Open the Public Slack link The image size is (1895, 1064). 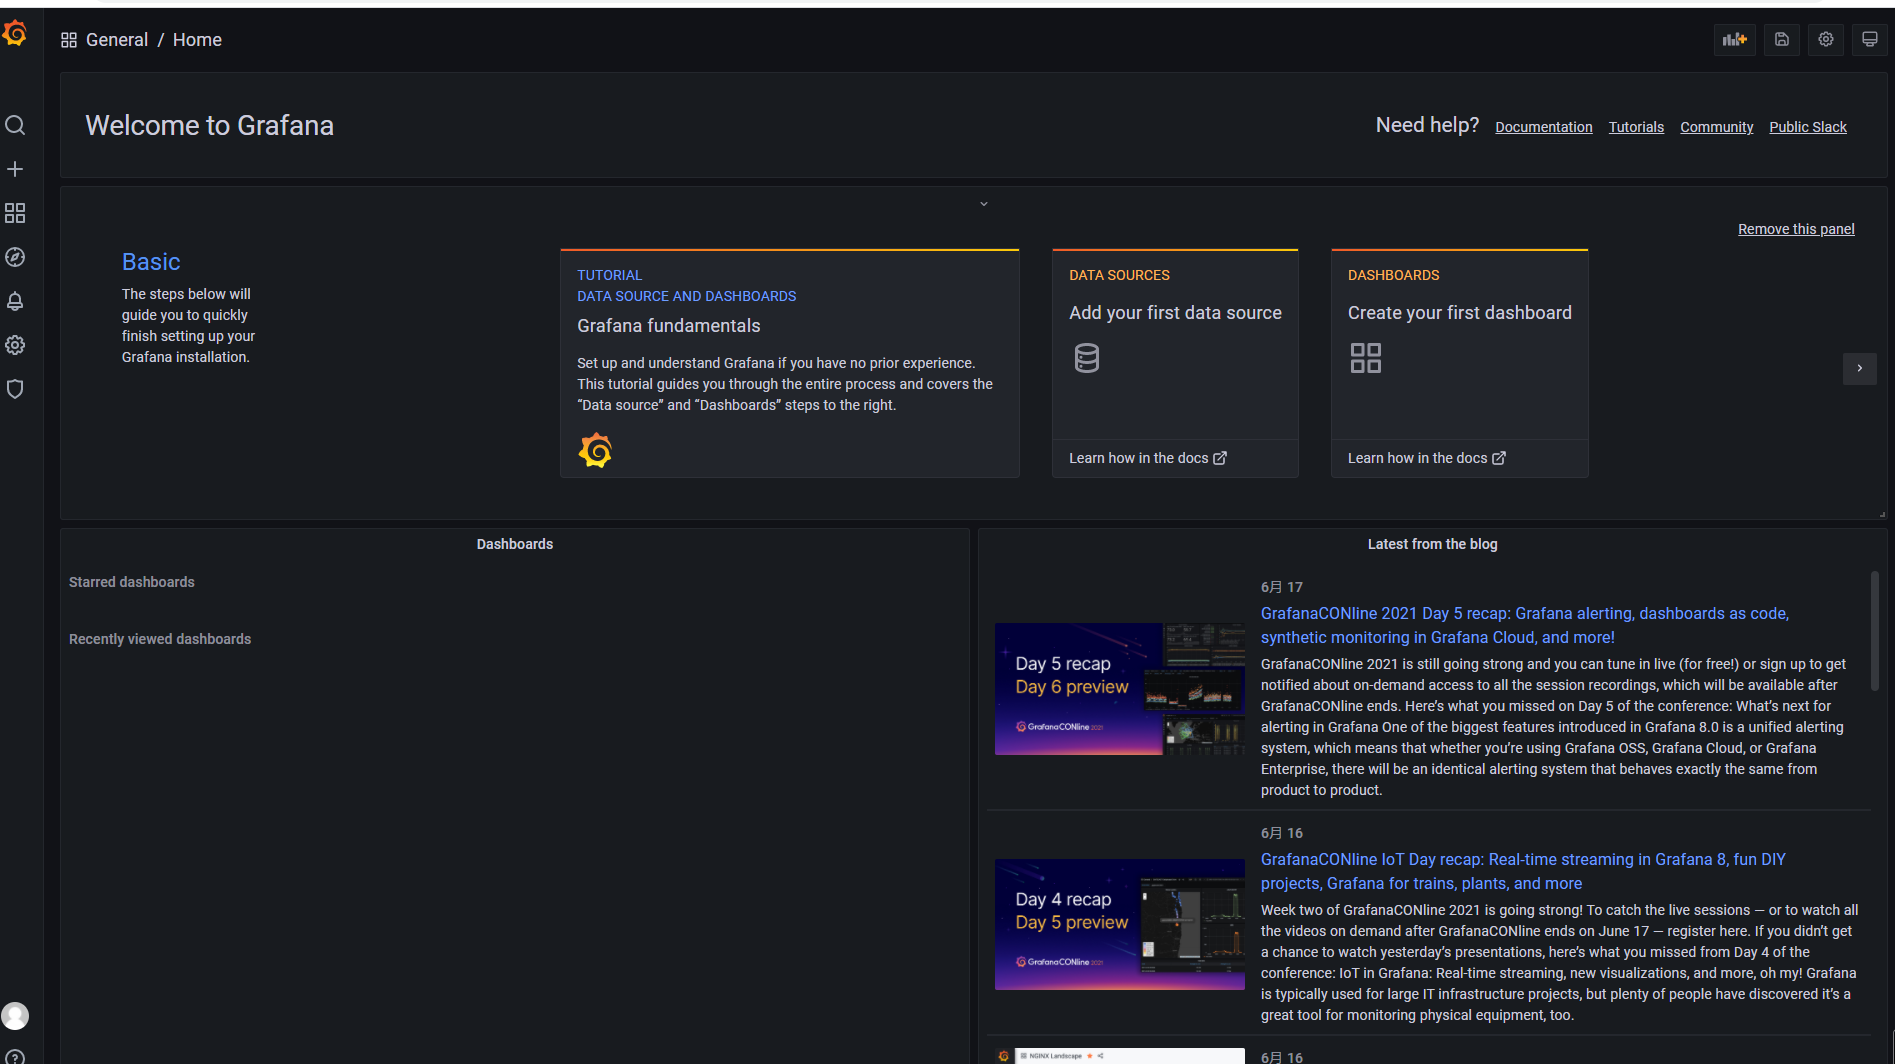pos(1808,127)
